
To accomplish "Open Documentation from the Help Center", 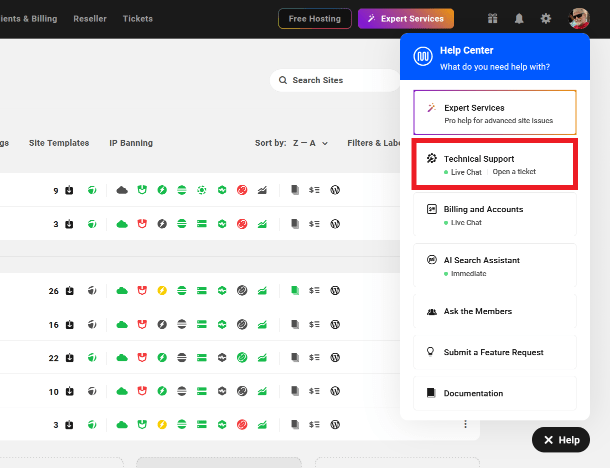I will coord(494,393).
